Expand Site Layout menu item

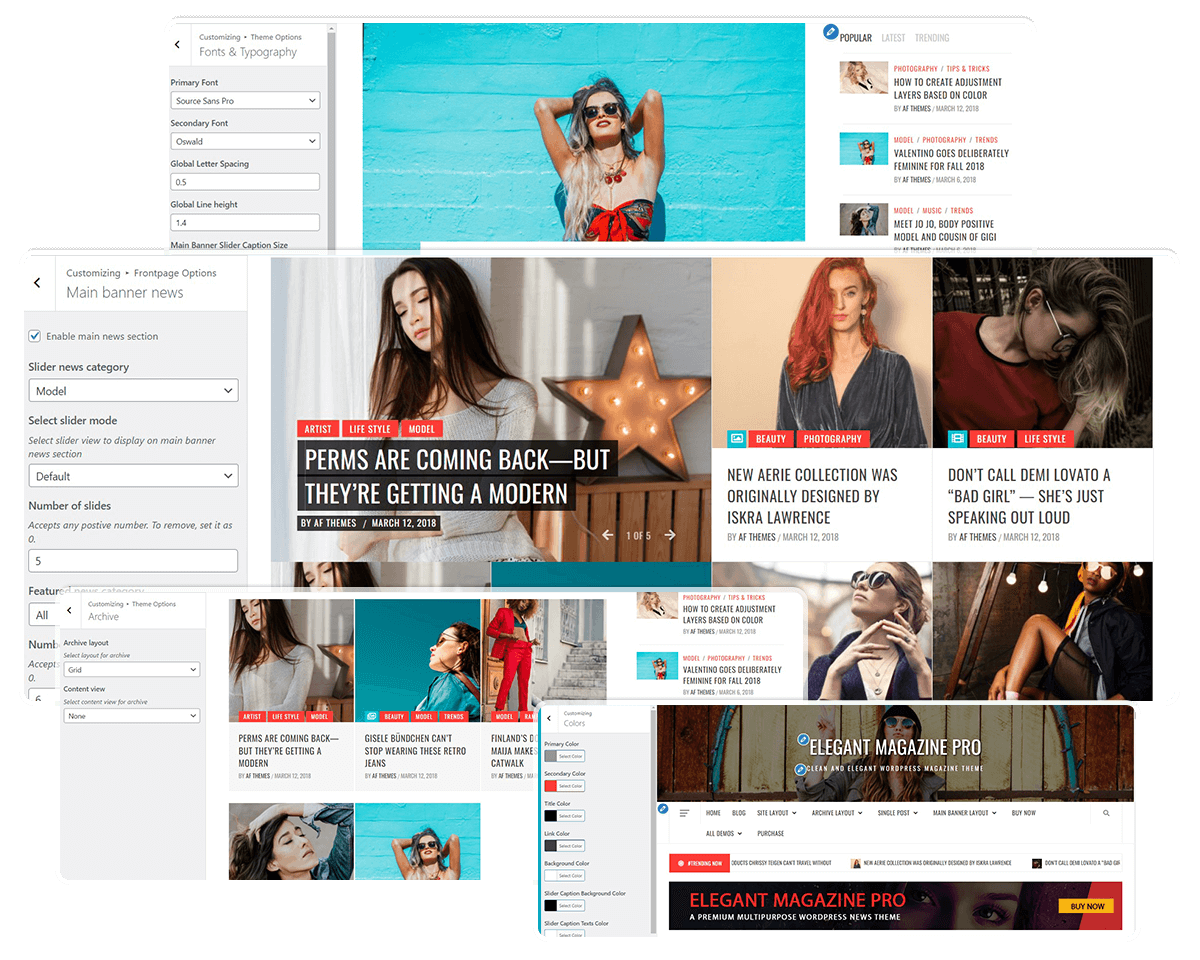pyautogui.click(x=777, y=813)
